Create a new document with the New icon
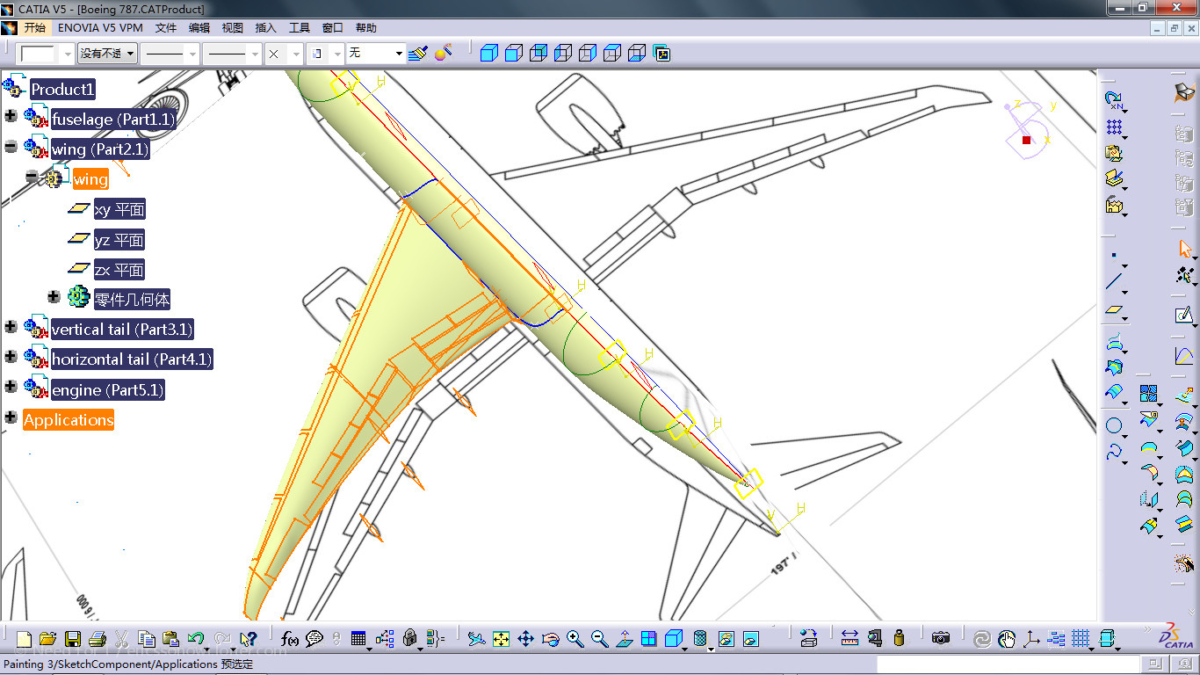The image size is (1200, 675). 24,638
